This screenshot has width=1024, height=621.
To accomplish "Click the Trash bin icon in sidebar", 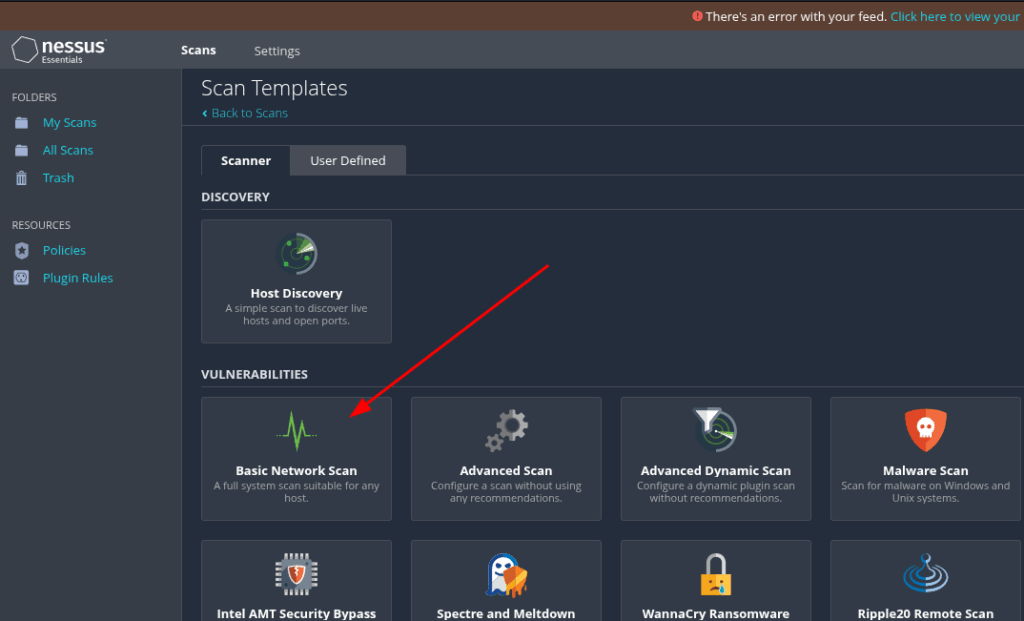I will coord(21,178).
